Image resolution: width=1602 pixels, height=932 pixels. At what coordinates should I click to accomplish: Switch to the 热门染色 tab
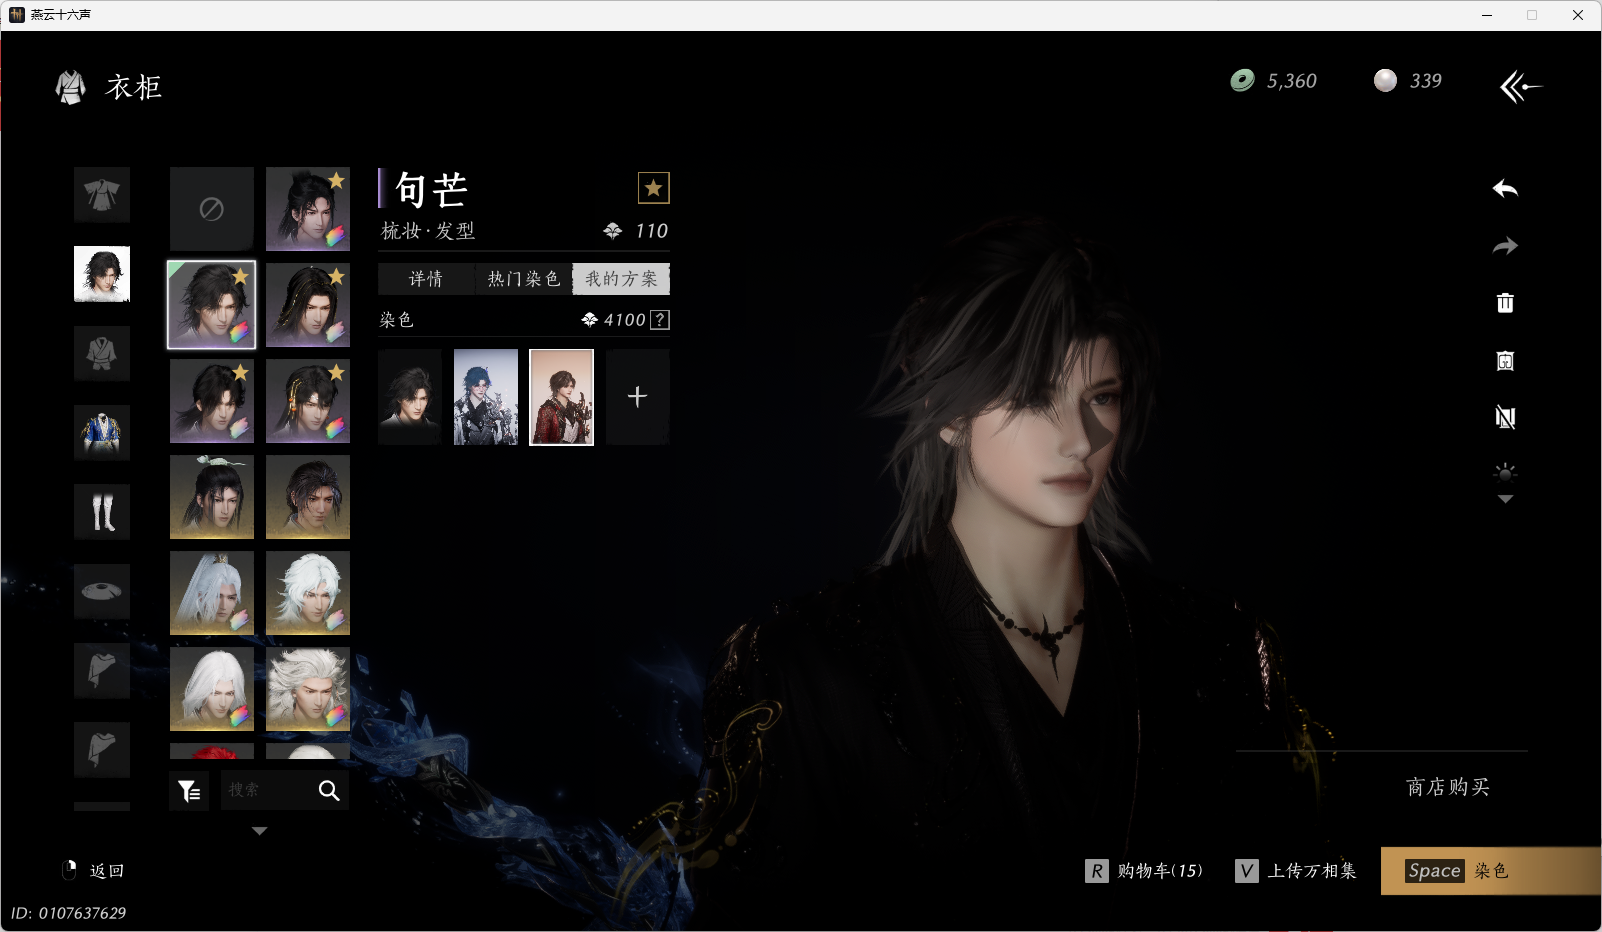pos(523,279)
